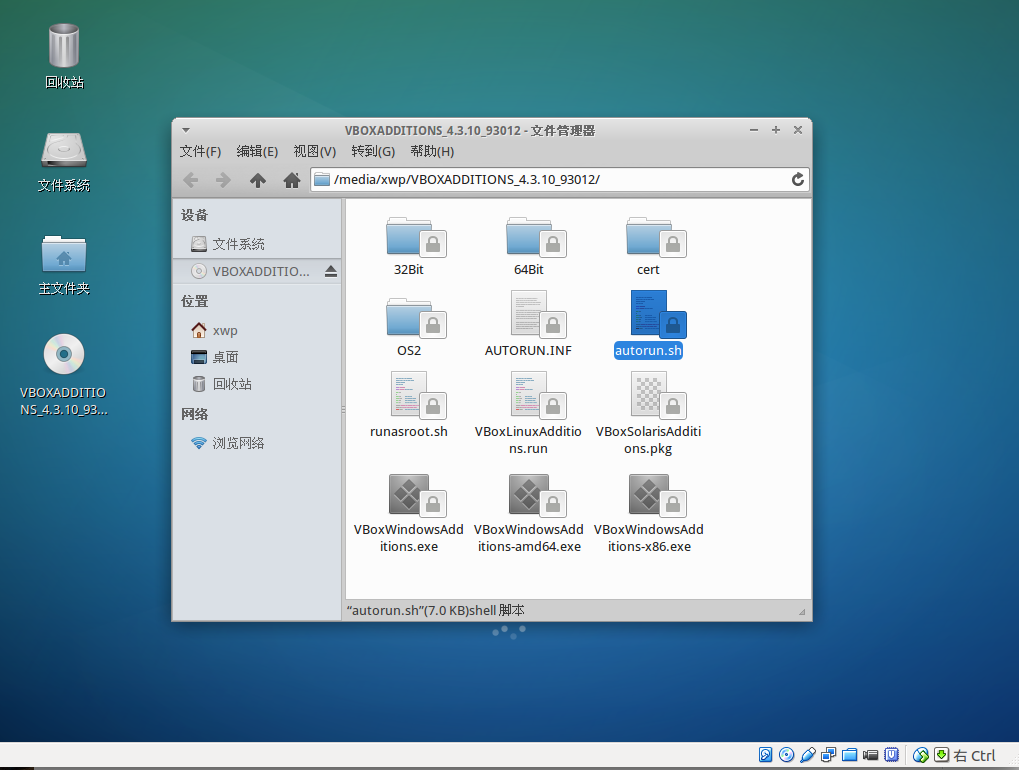
Task: Click the VirtualBox USB pen status icon
Action: point(807,754)
